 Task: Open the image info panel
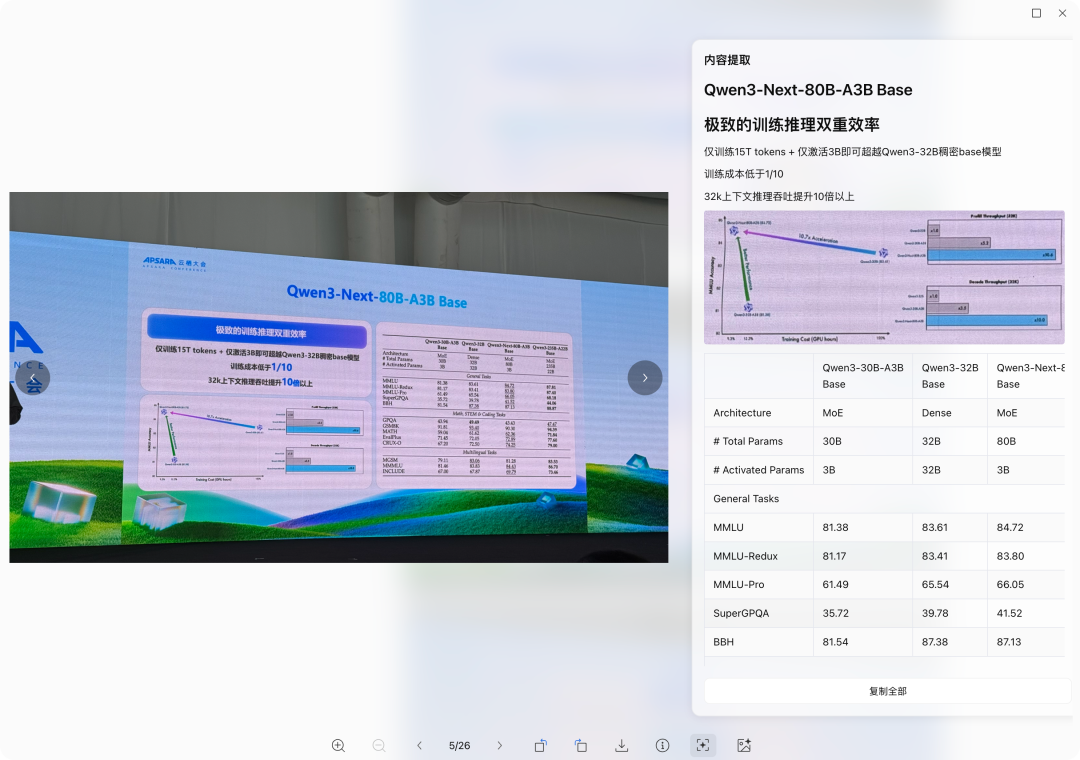(x=662, y=745)
